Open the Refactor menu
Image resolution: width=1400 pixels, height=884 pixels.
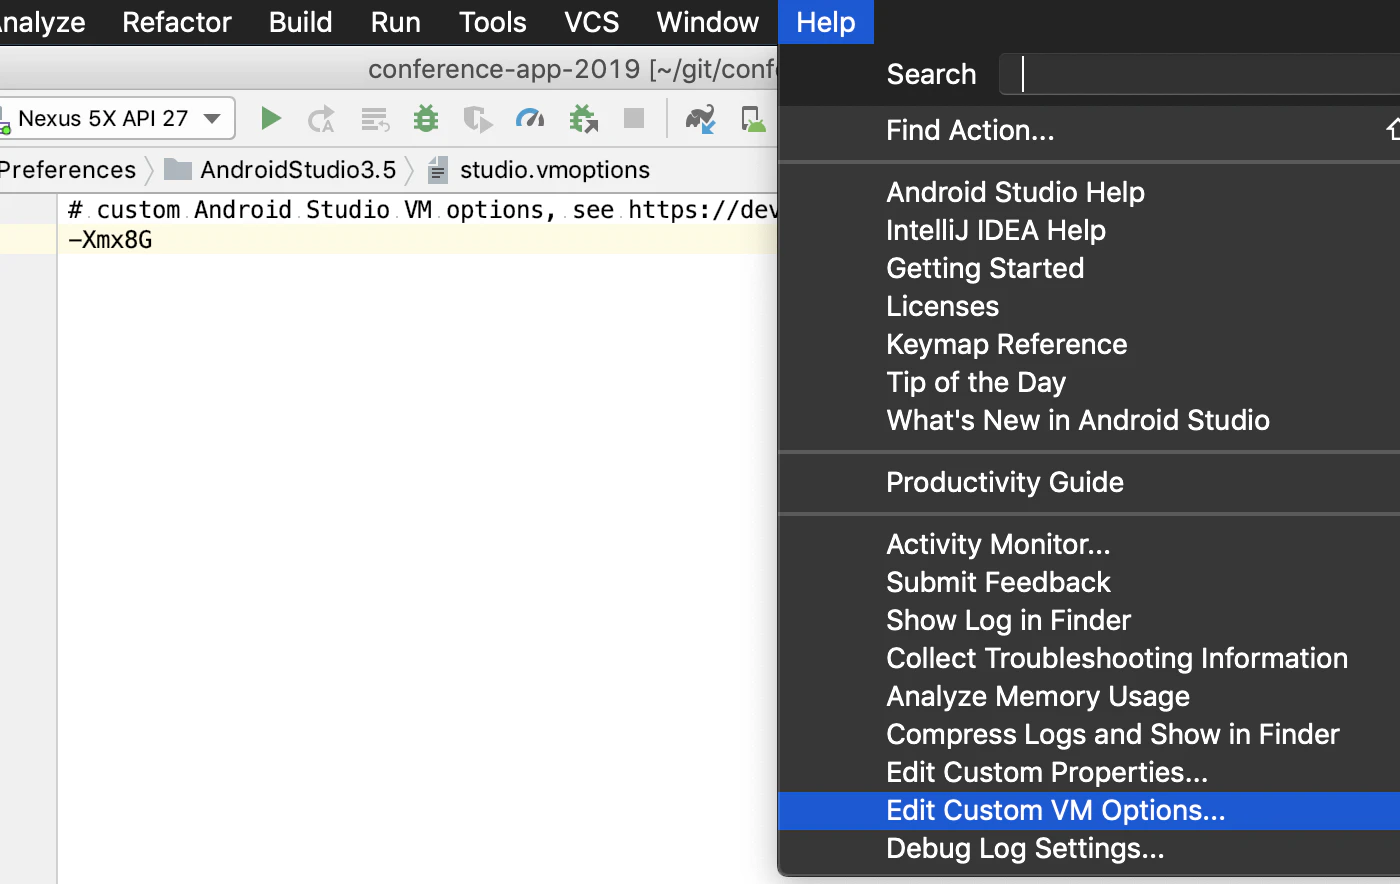177,22
